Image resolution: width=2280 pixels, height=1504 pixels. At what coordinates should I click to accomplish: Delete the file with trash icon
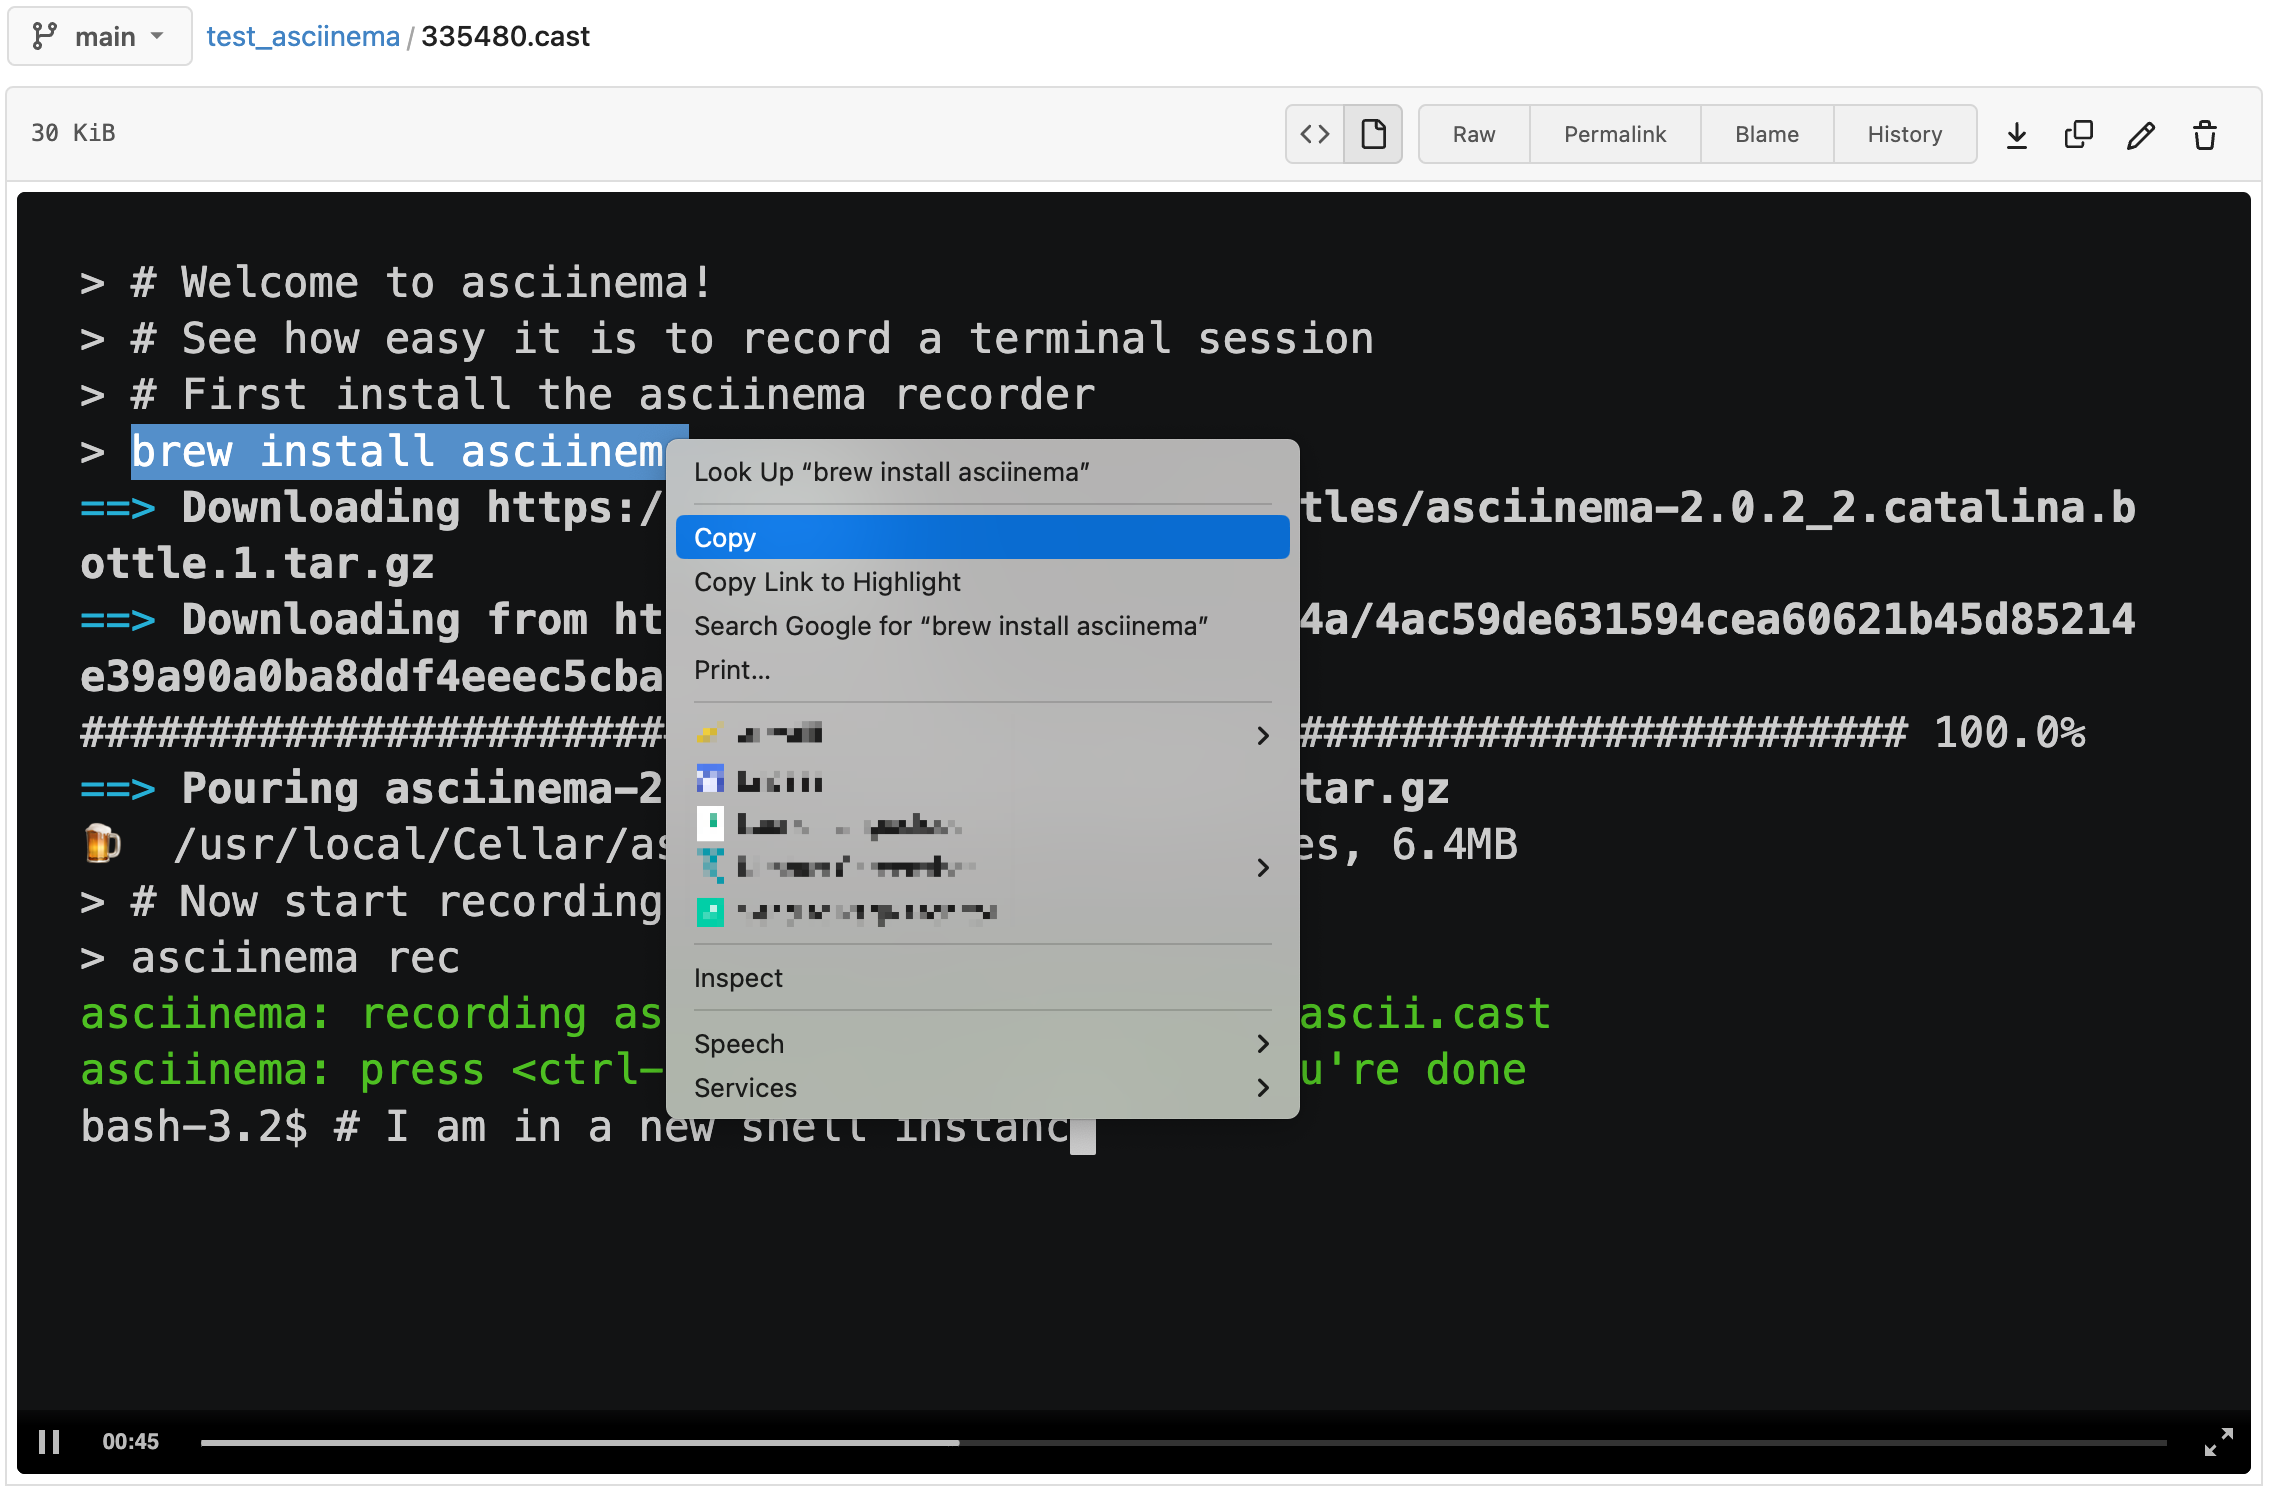(x=2204, y=135)
